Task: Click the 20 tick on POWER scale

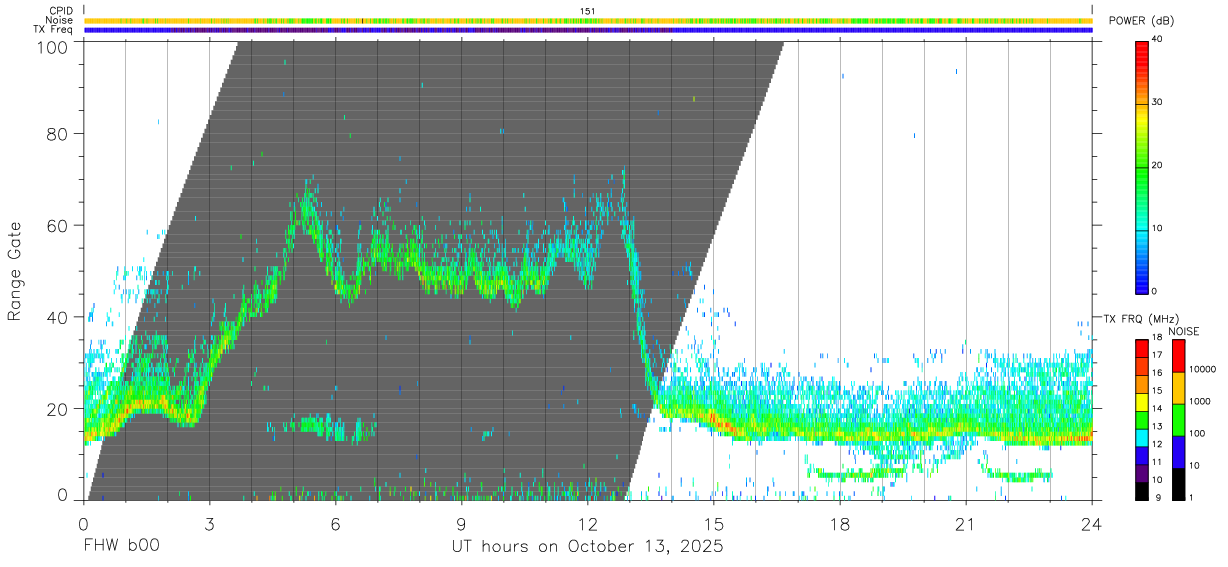Action: tap(1159, 165)
